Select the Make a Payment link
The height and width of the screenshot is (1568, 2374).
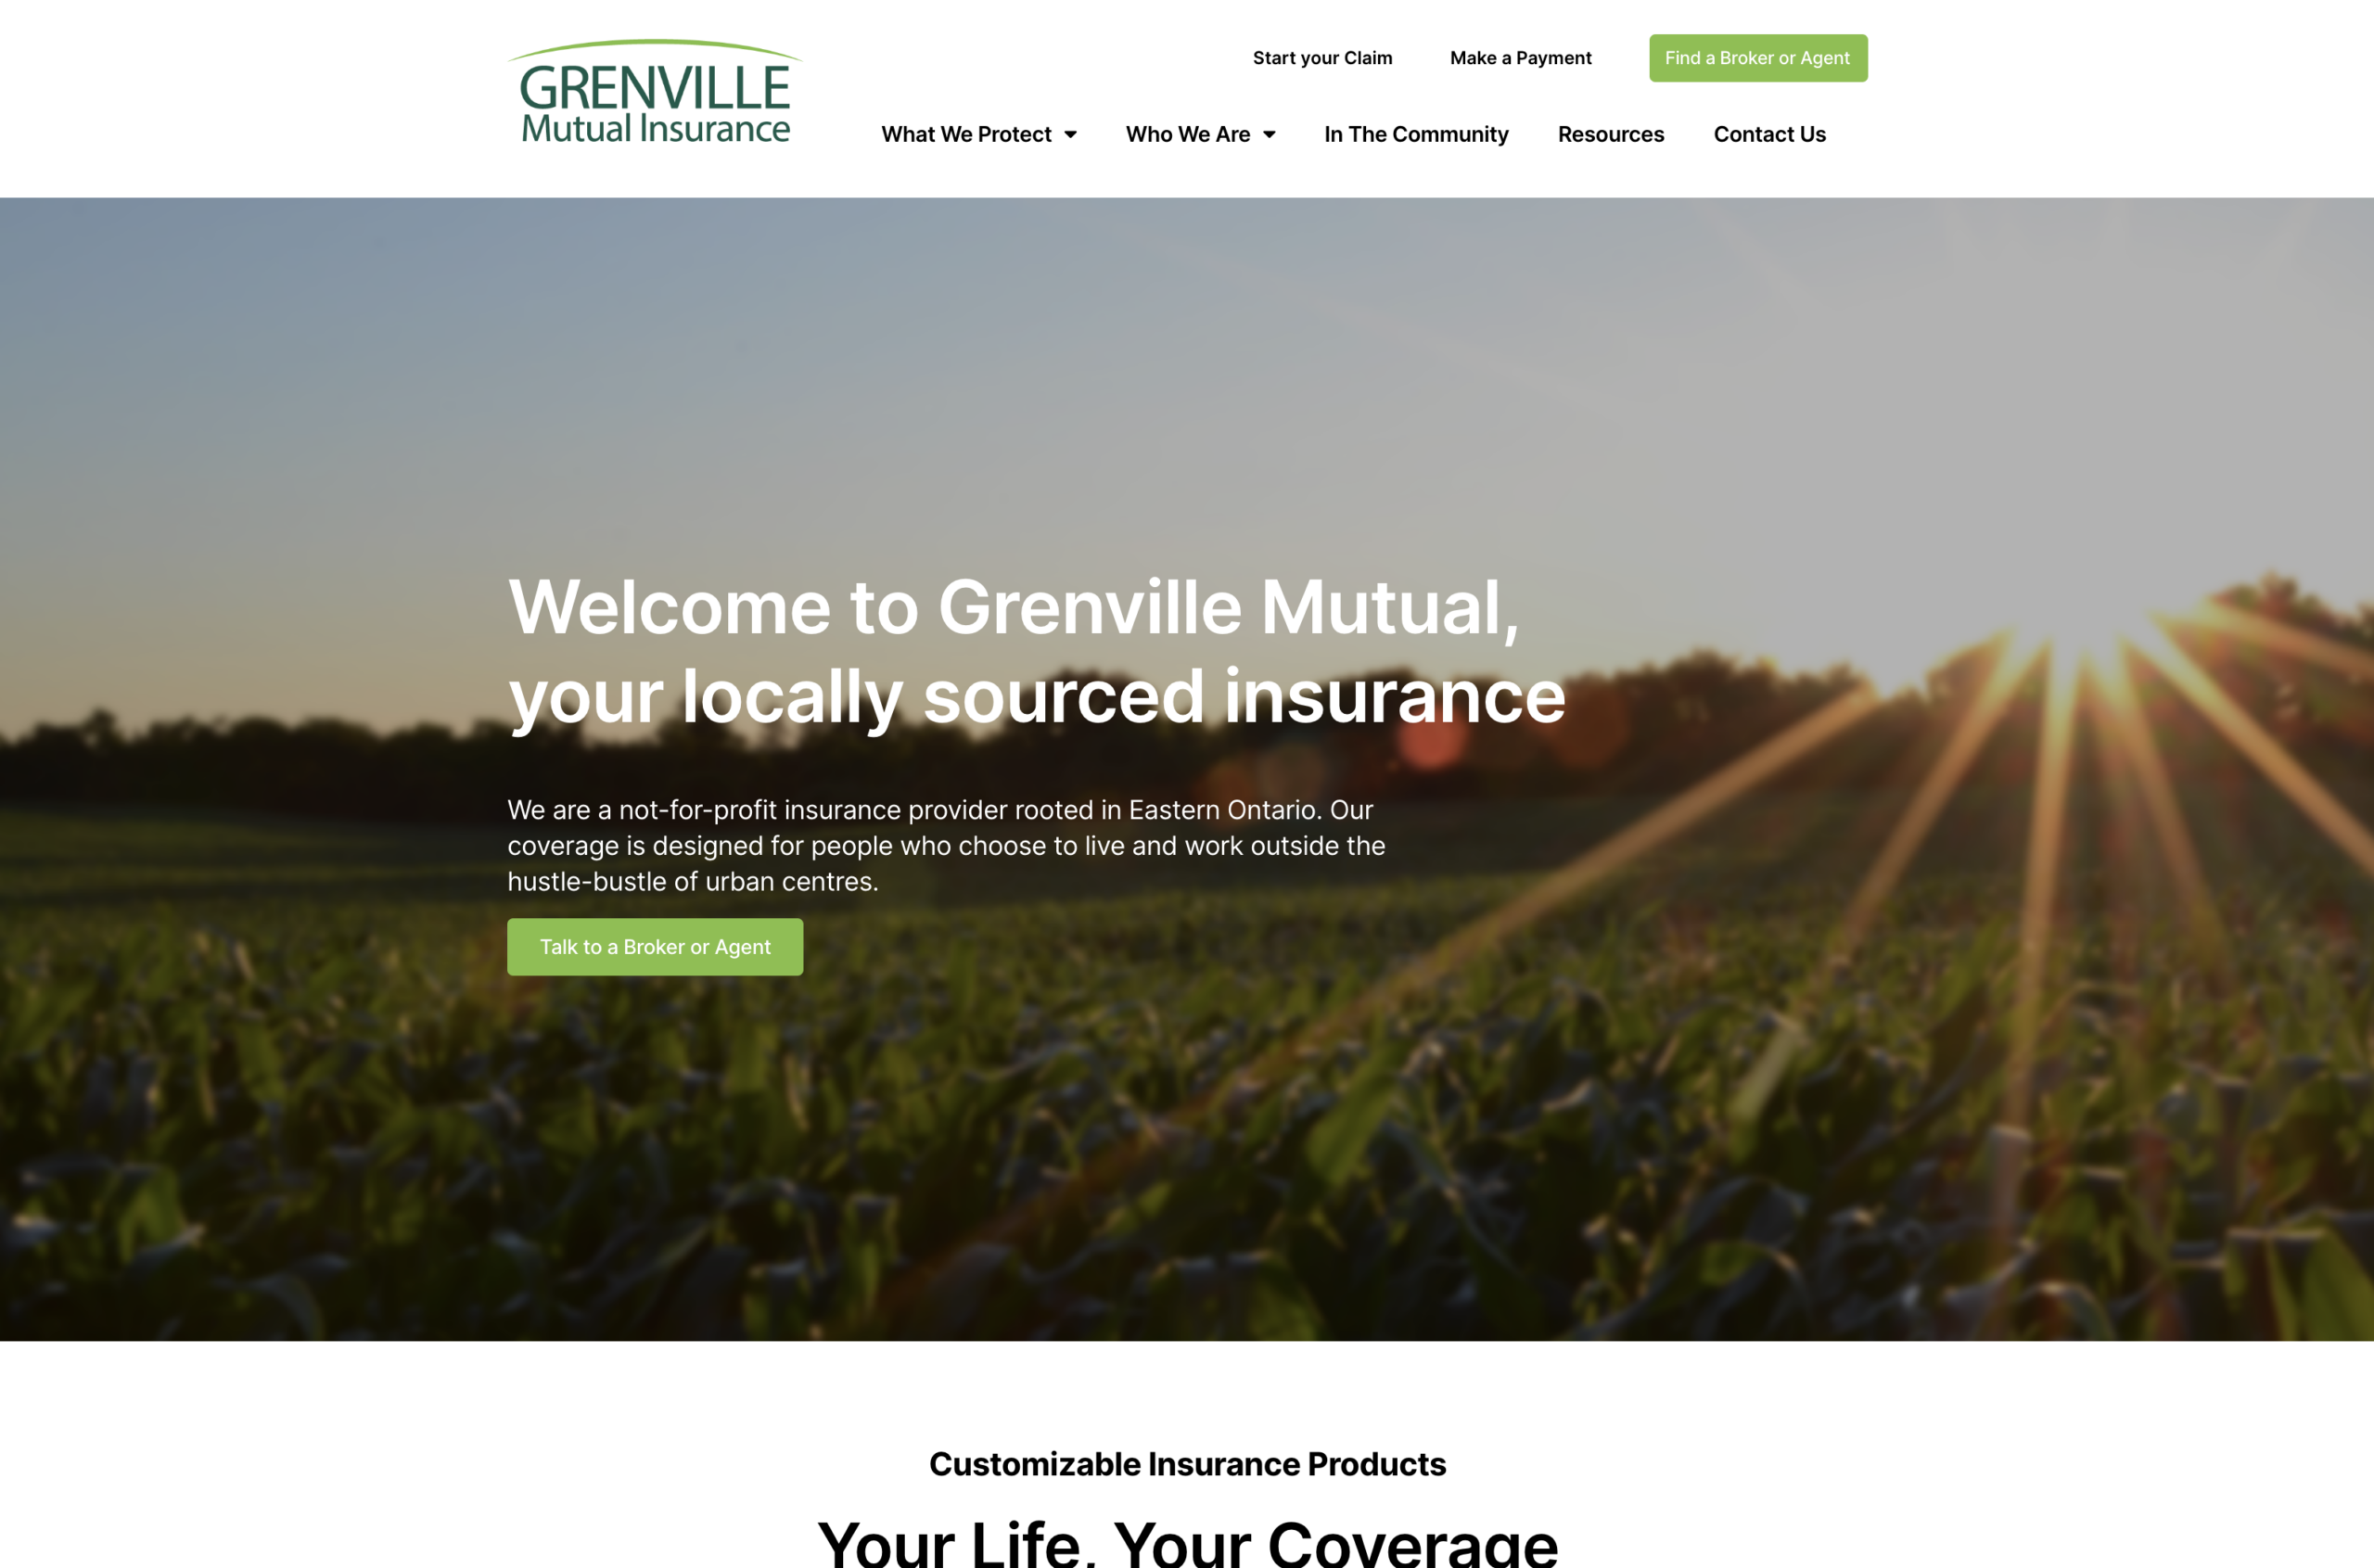(1520, 56)
